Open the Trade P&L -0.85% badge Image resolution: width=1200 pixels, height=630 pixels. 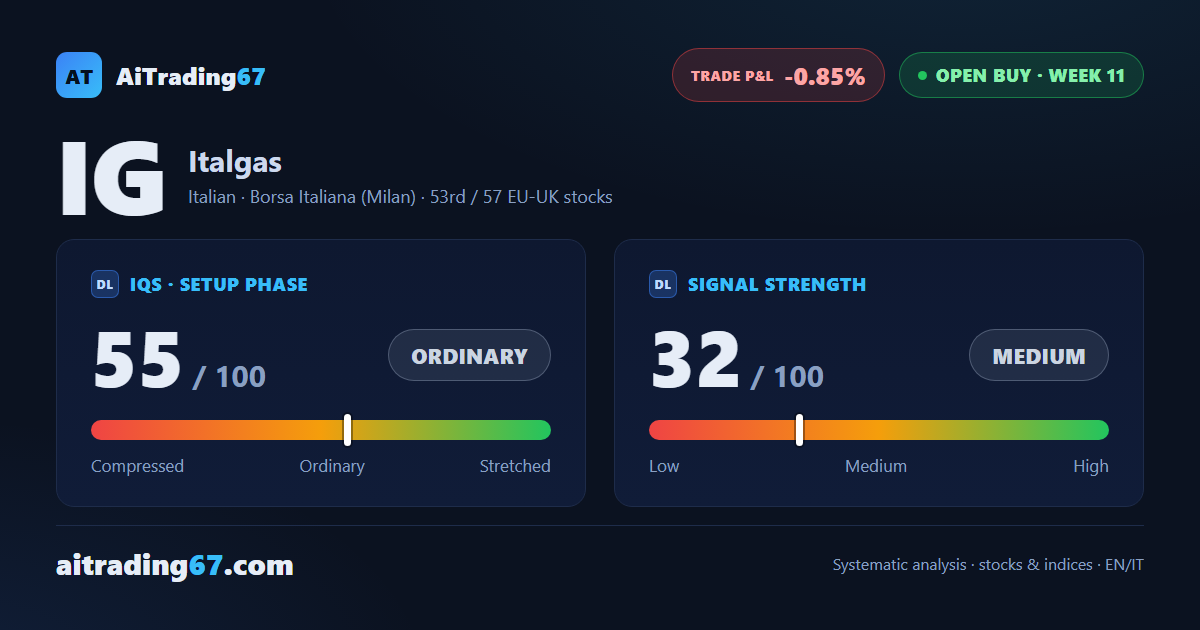click(778, 75)
